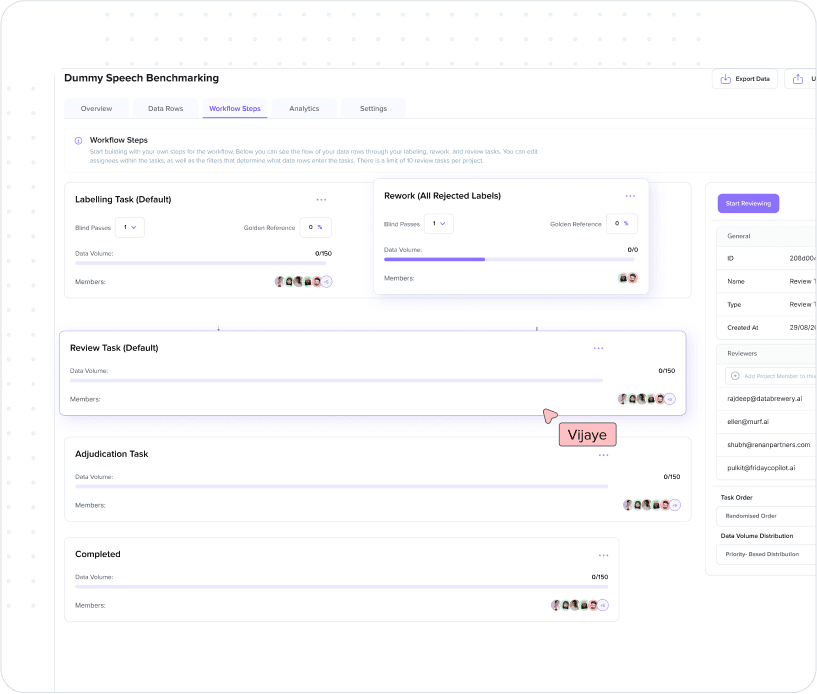Click Golden Reference percent field in Labelling Task
Viewport: 817px width, 694px height.
pos(316,227)
